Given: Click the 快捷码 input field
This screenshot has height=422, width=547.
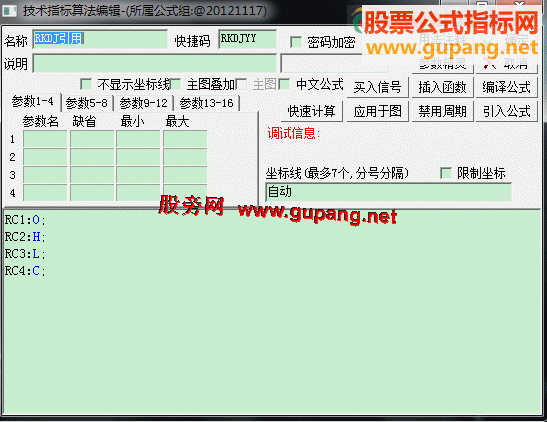Looking at the screenshot, I should tap(247, 39).
